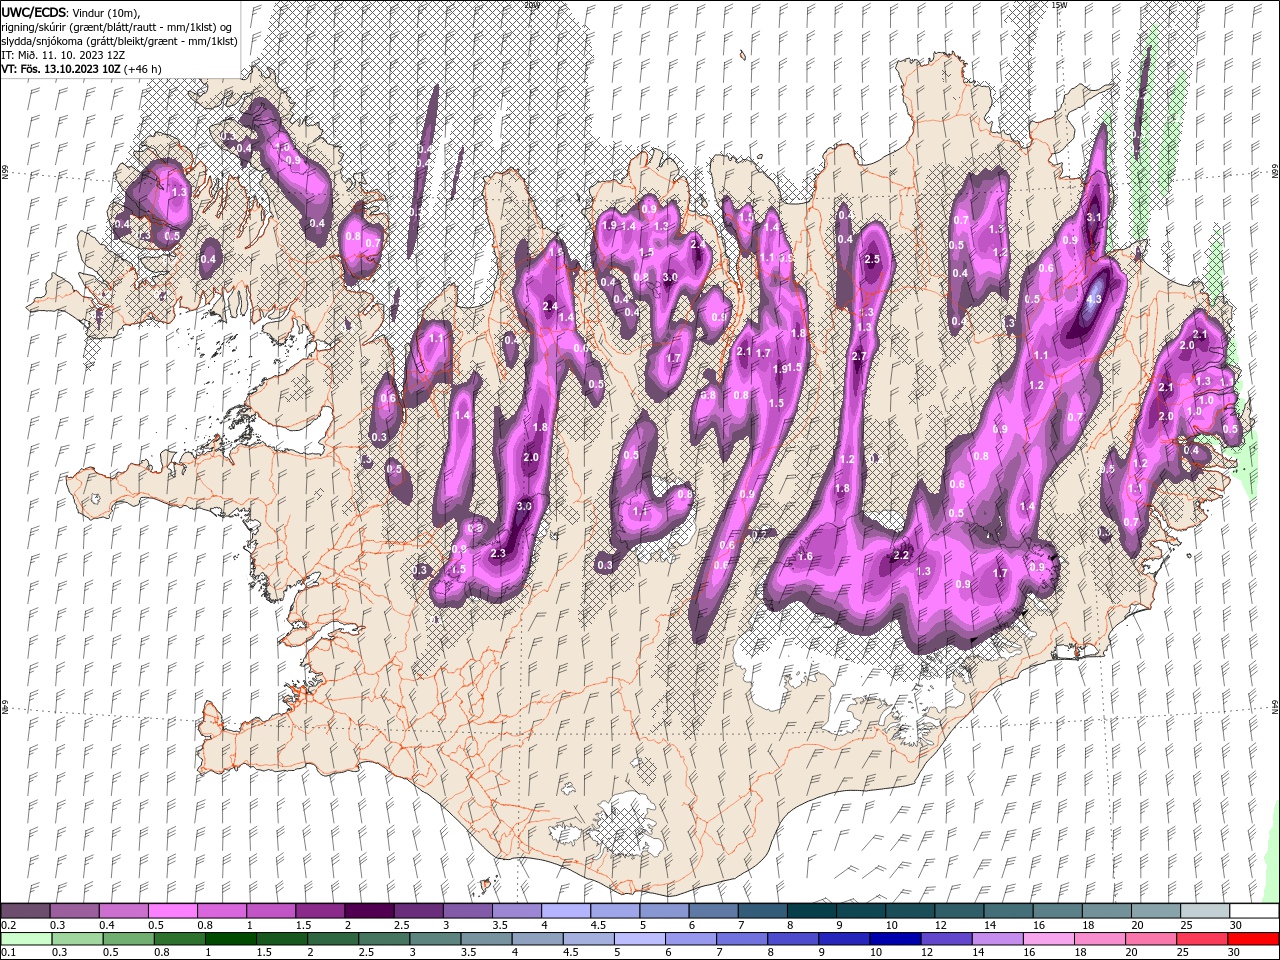Click the 2.2 precipitation value on the map
The height and width of the screenshot is (960, 1280).
coord(900,555)
